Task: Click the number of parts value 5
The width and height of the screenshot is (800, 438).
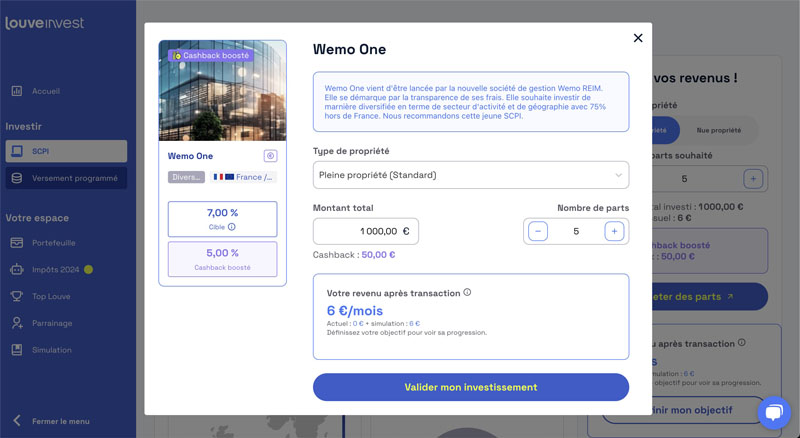Action: click(x=576, y=231)
